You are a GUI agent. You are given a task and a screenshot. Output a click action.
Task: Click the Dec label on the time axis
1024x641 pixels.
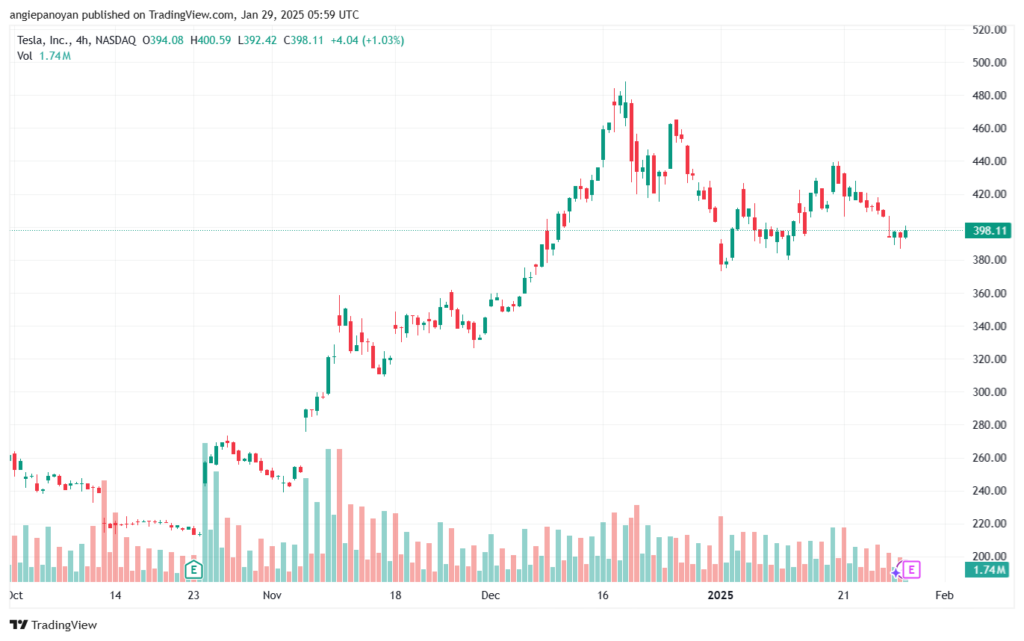tap(491, 595)
